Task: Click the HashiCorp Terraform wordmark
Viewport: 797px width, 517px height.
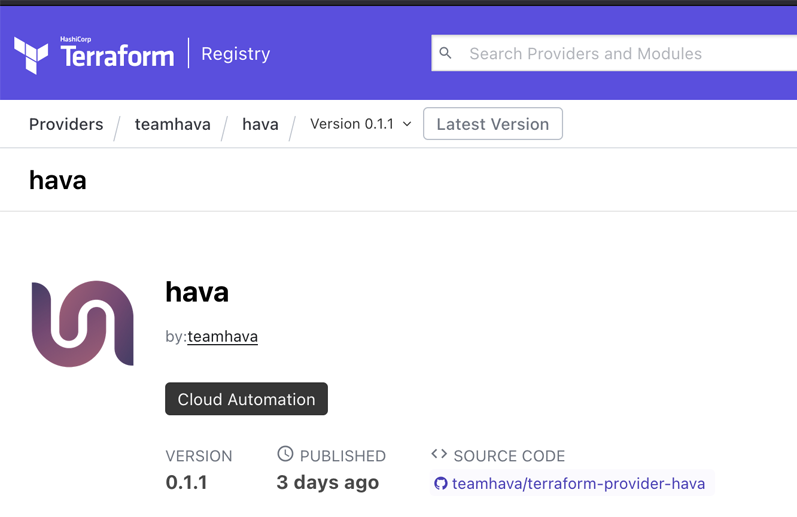Action: [x=117, y=54]
